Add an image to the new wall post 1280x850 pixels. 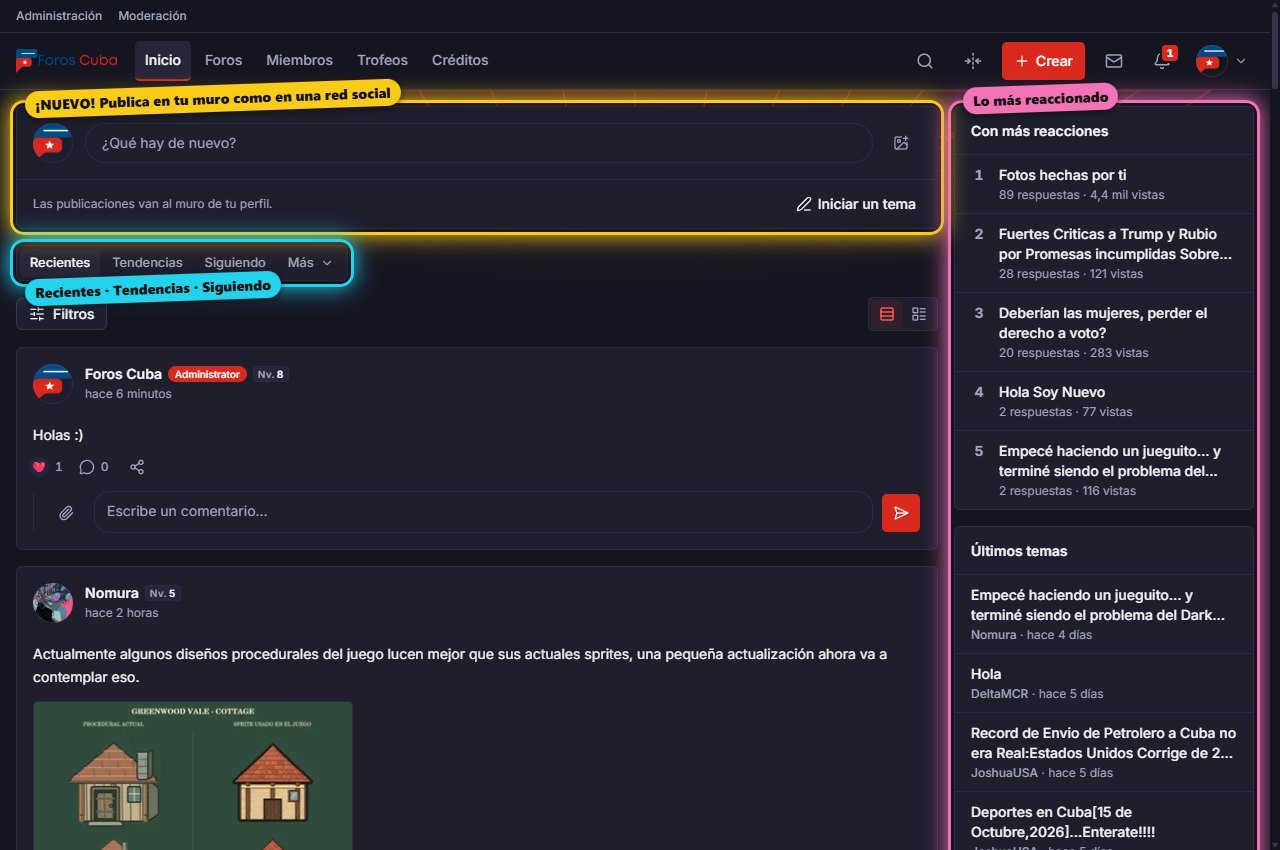901,143
